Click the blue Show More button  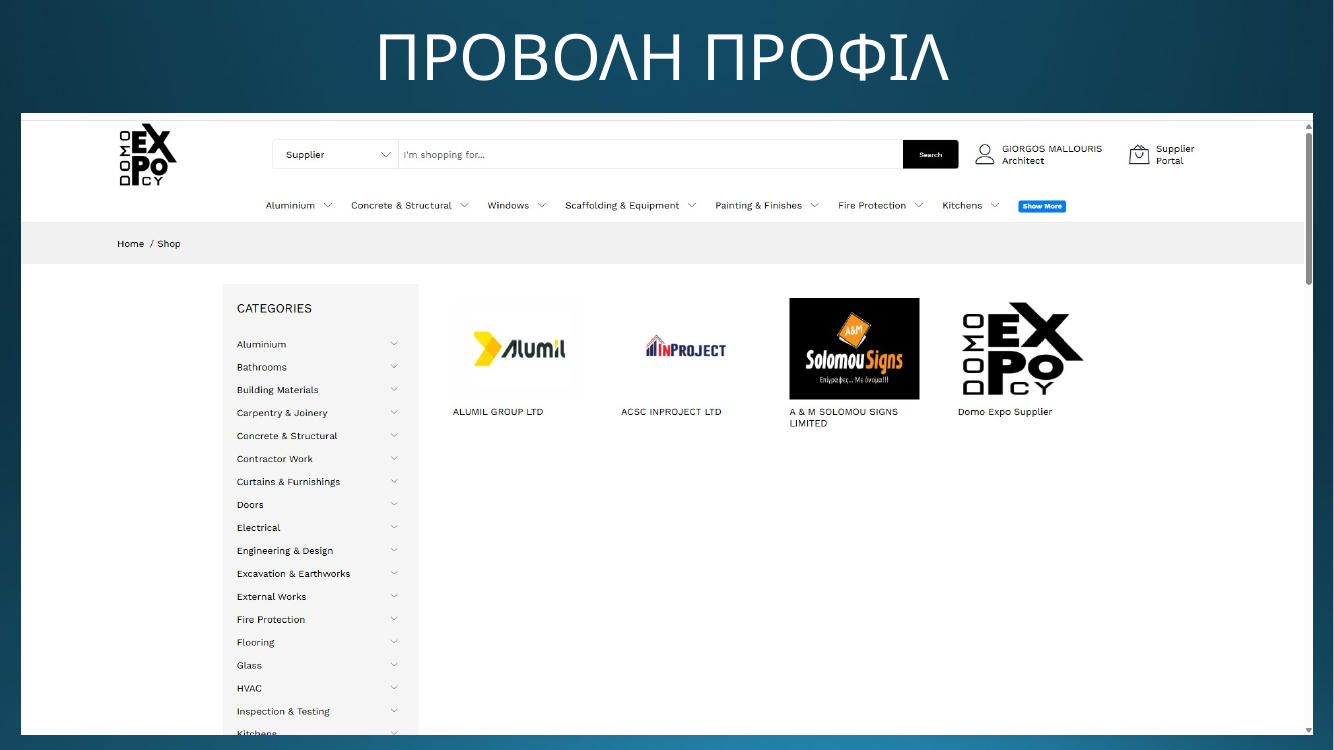tap(1042, 206)
